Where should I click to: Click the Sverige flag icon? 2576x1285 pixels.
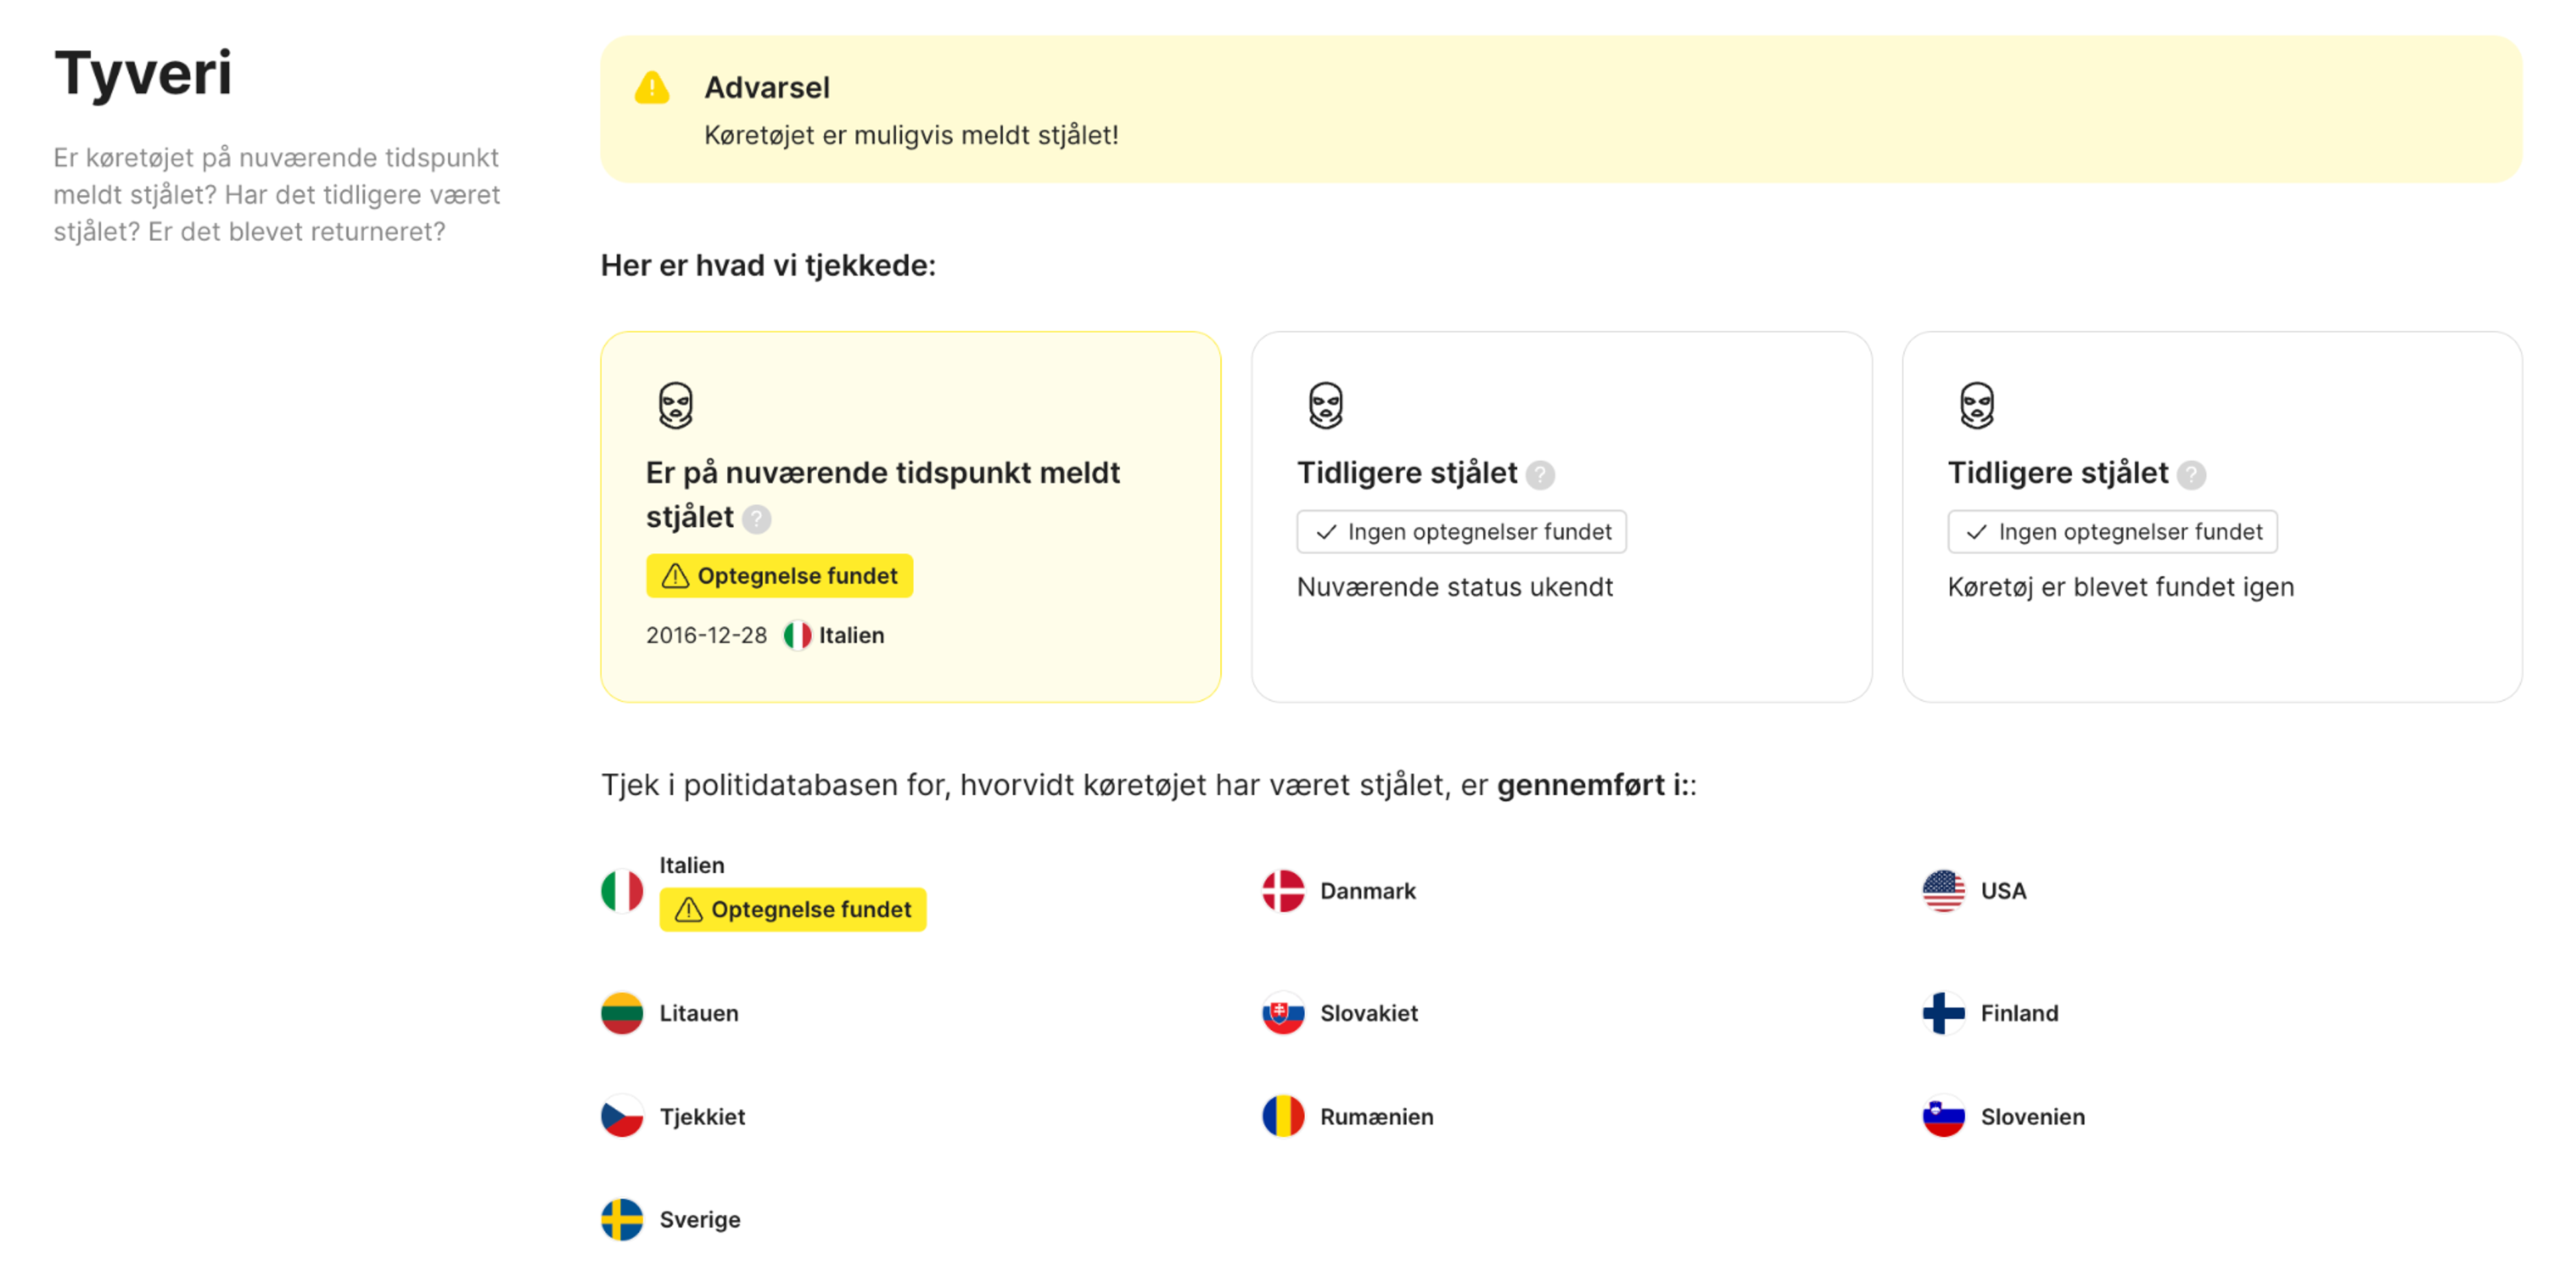pyautogui.click(x=623, y=1219)
